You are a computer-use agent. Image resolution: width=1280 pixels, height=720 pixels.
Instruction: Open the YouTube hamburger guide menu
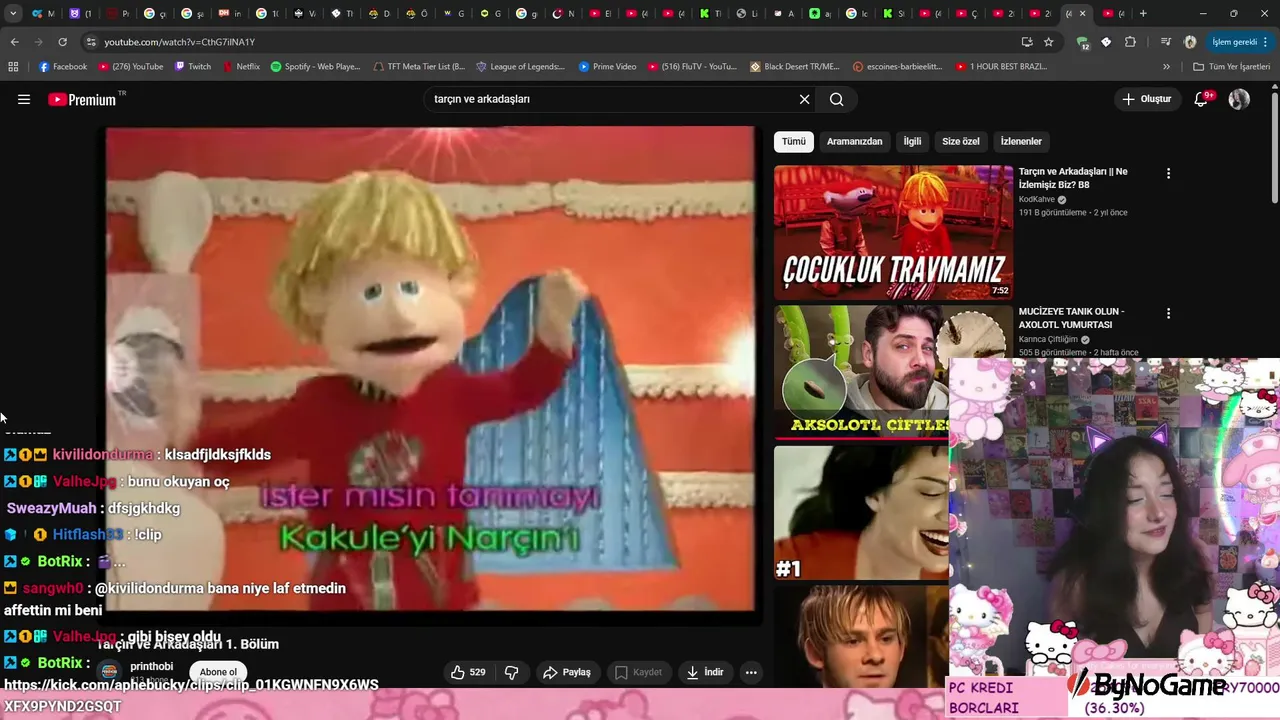pyautogui.click(x=24, y=99)
